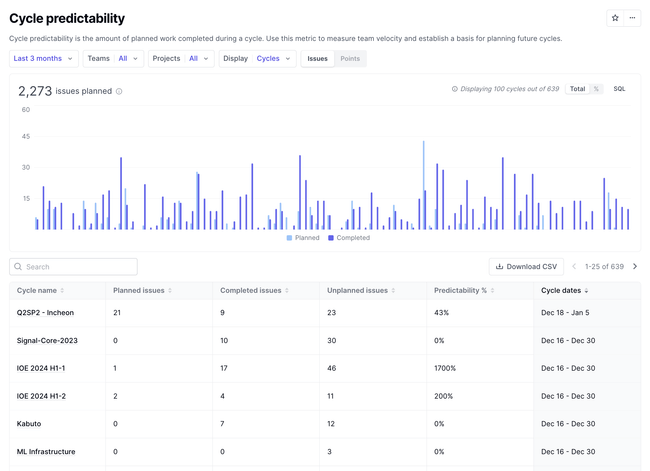Click info icon before Displaying 100 cycles
This screenshot has height=471, width=650.
[x=454, y=89]
